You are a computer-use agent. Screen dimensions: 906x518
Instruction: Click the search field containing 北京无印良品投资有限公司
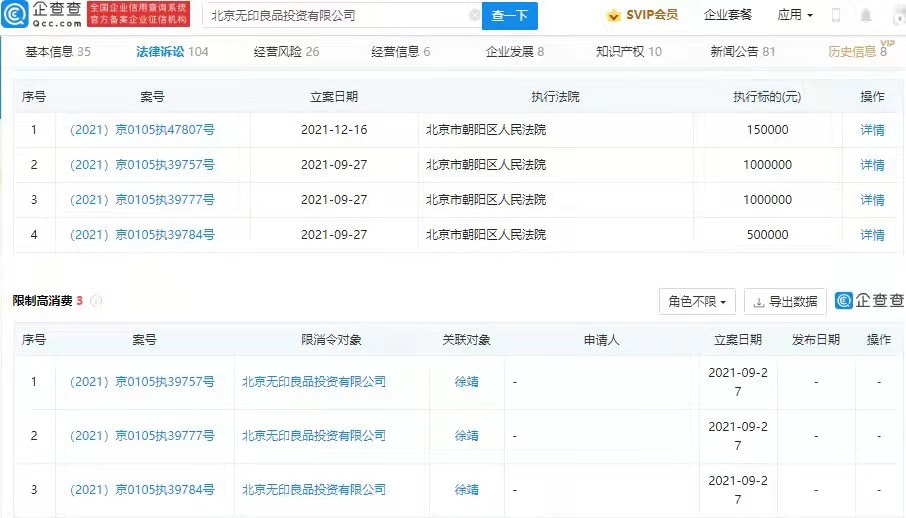point(342,16)
